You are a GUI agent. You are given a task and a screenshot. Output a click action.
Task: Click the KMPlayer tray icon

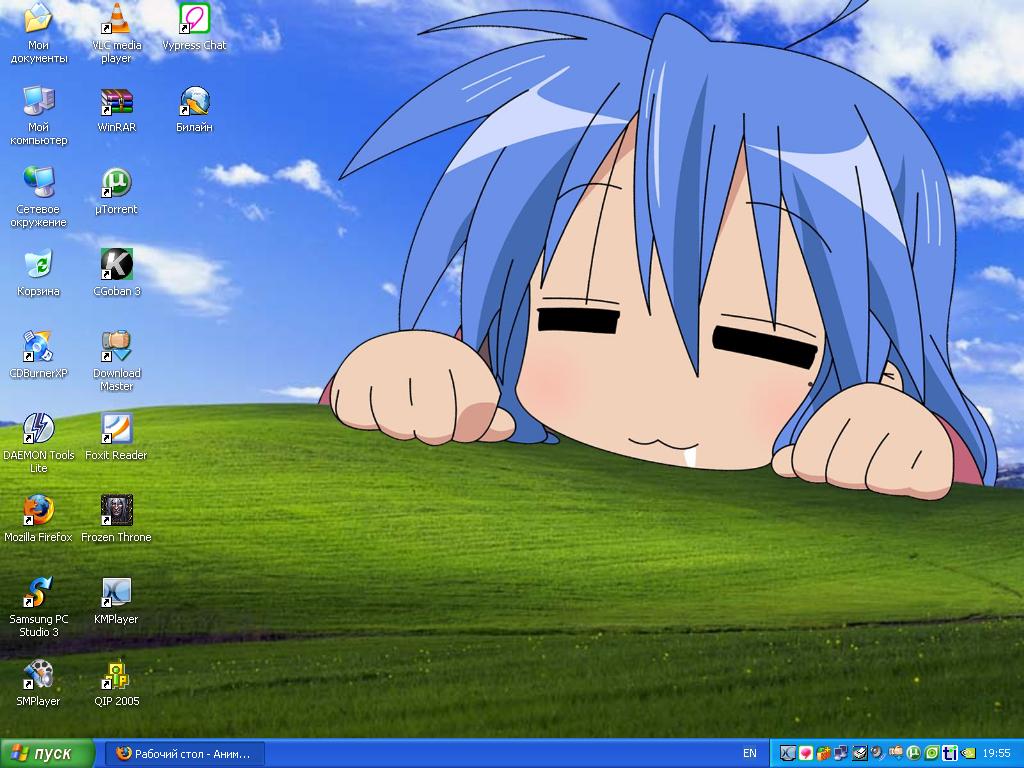pos(788,753)
